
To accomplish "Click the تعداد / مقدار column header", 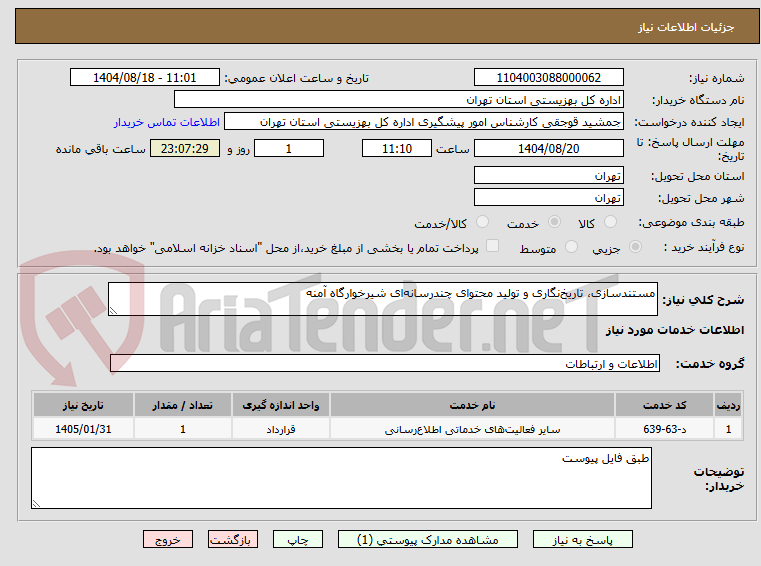I will click(x=182, y=405).
